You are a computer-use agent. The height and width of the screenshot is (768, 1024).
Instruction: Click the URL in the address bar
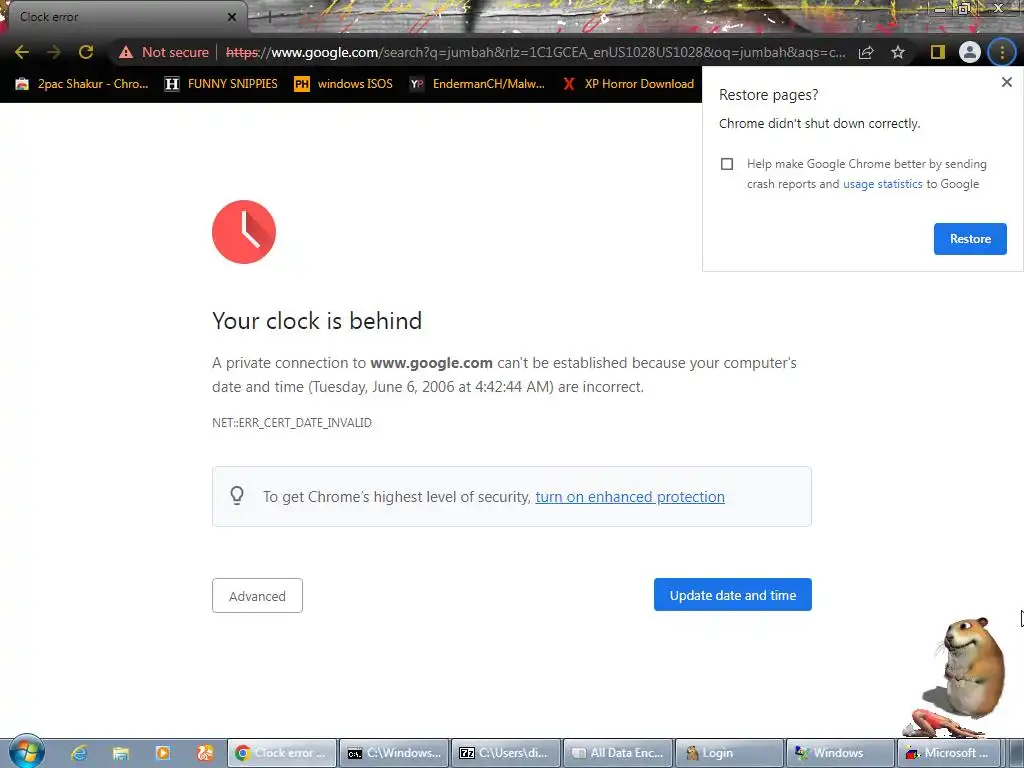pos(536,52)
